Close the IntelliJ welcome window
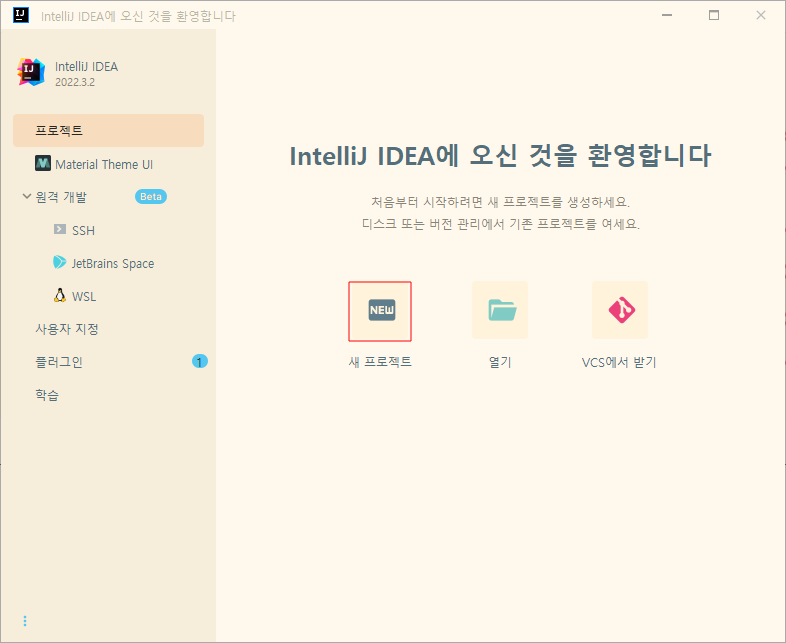786x643 pixels. click(x=761, y=15)
